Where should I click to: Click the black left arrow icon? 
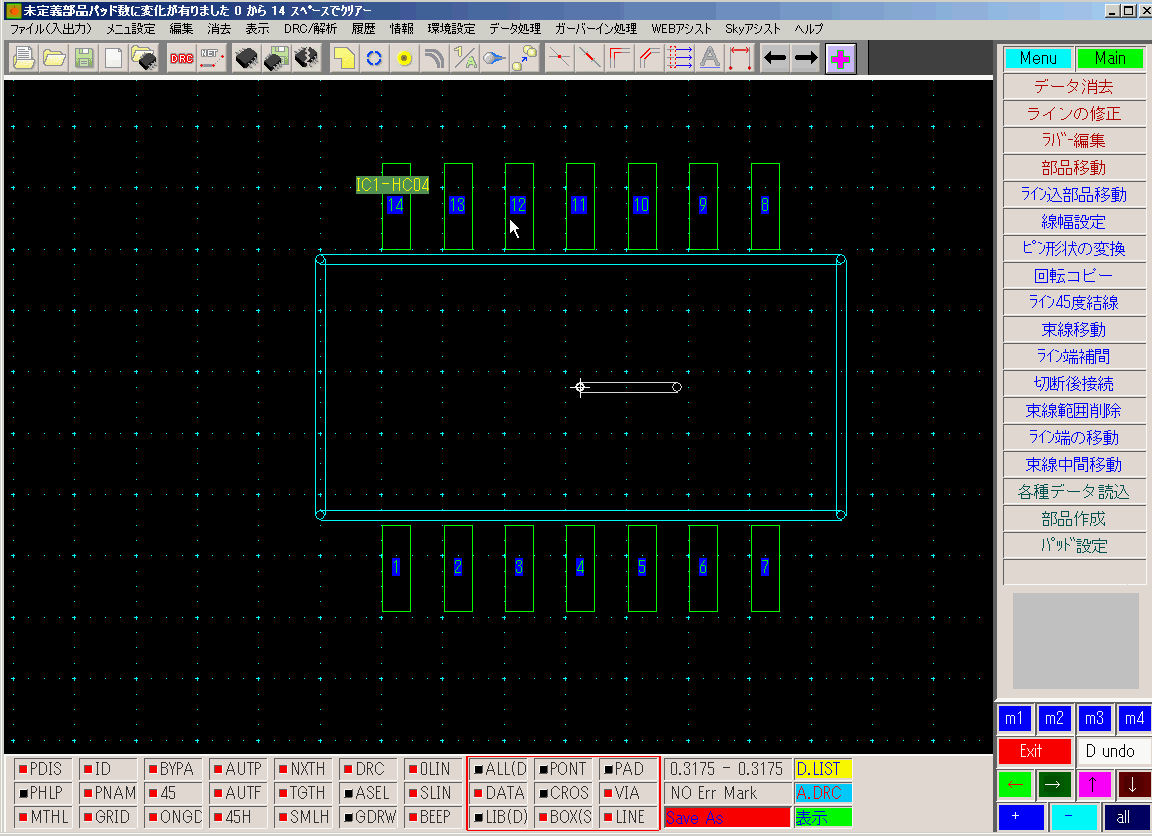(x=774, y=58)
